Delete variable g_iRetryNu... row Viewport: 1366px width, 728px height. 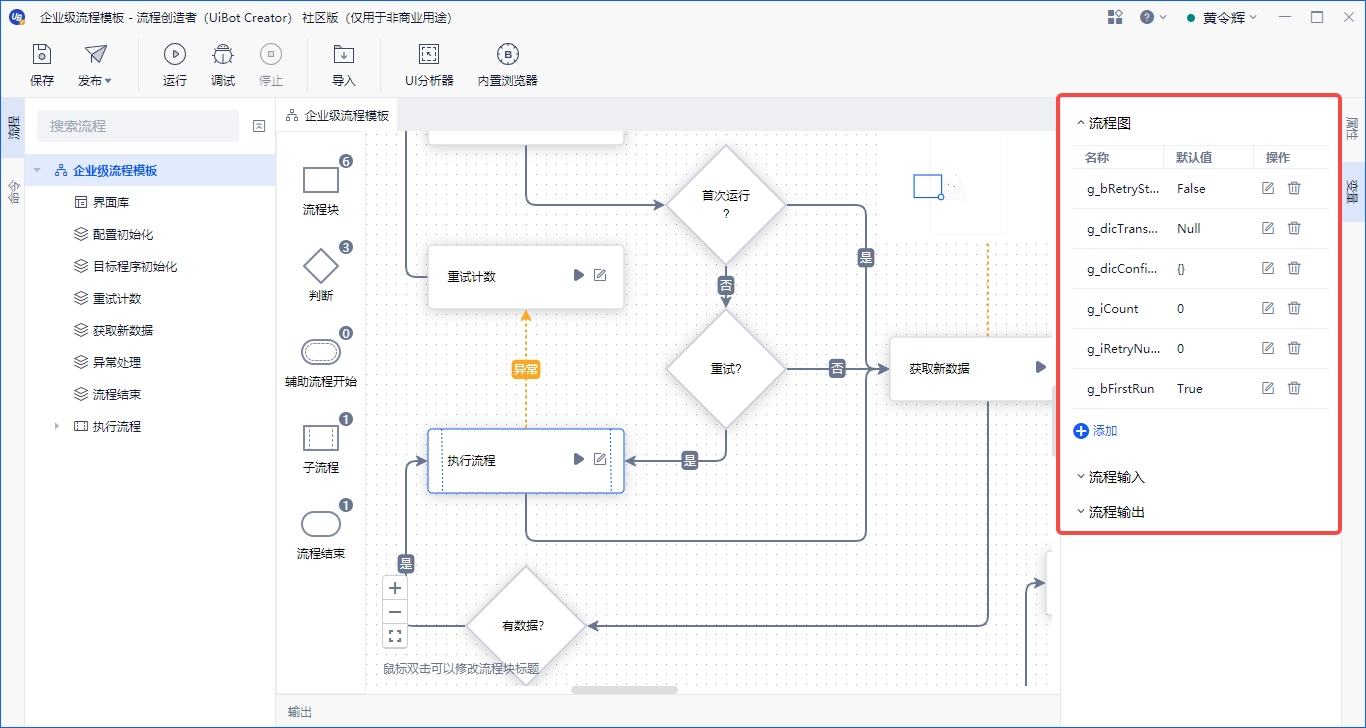click(1294, 348)
